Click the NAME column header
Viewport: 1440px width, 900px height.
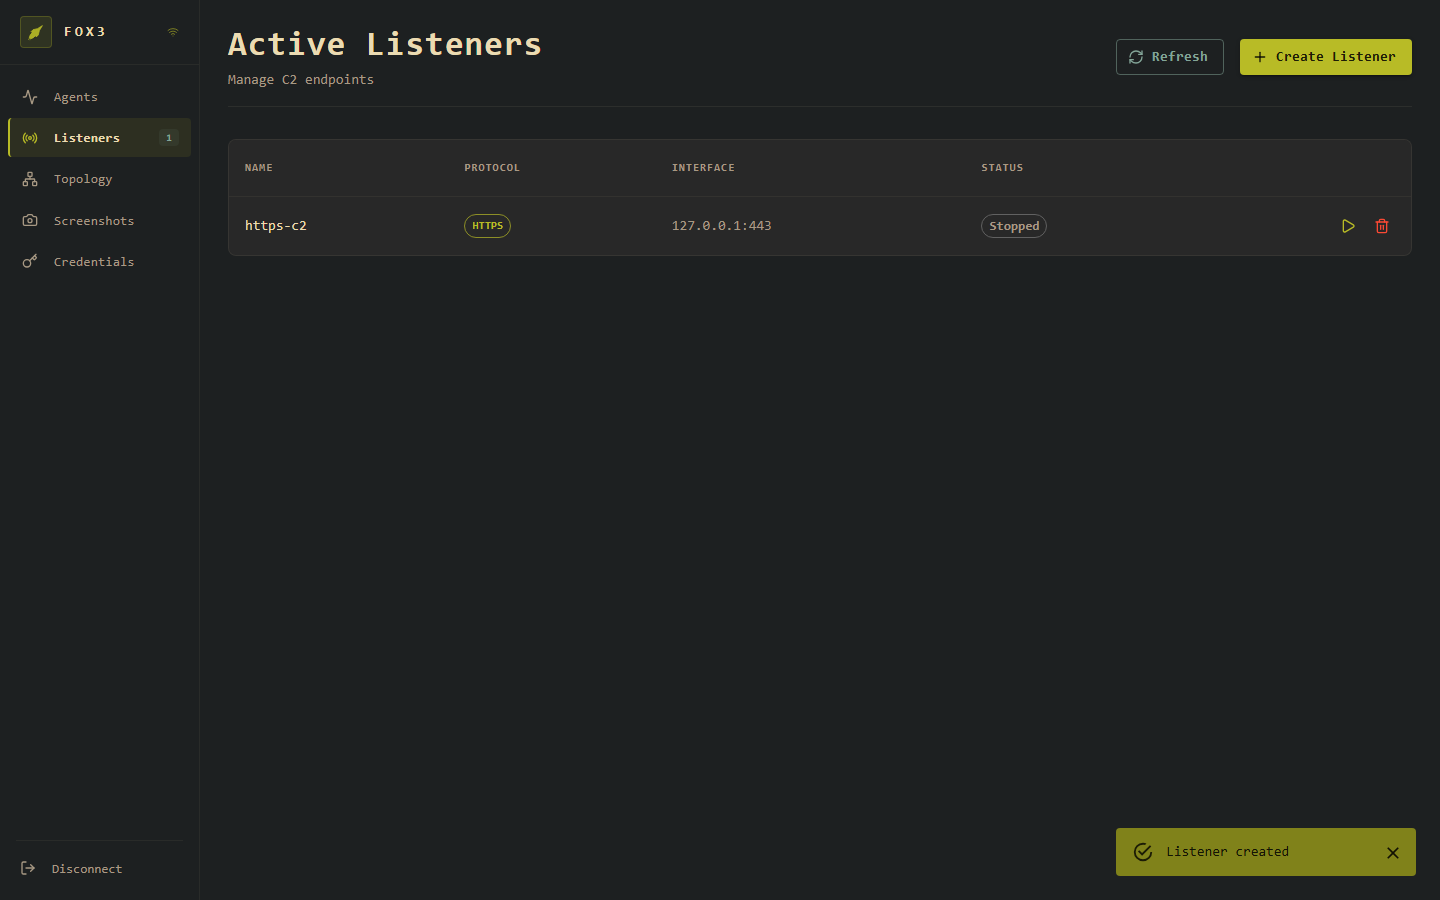tap(259, 168)
